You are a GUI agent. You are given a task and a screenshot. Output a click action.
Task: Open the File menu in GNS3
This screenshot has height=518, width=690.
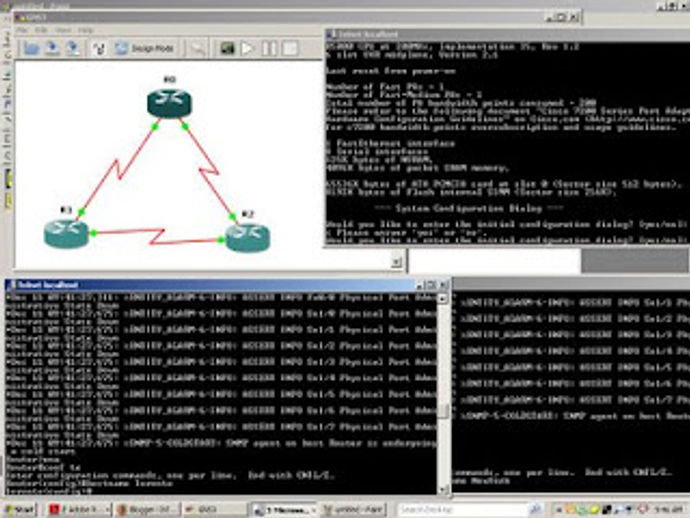pyautogui.click(x=22, y=30)
